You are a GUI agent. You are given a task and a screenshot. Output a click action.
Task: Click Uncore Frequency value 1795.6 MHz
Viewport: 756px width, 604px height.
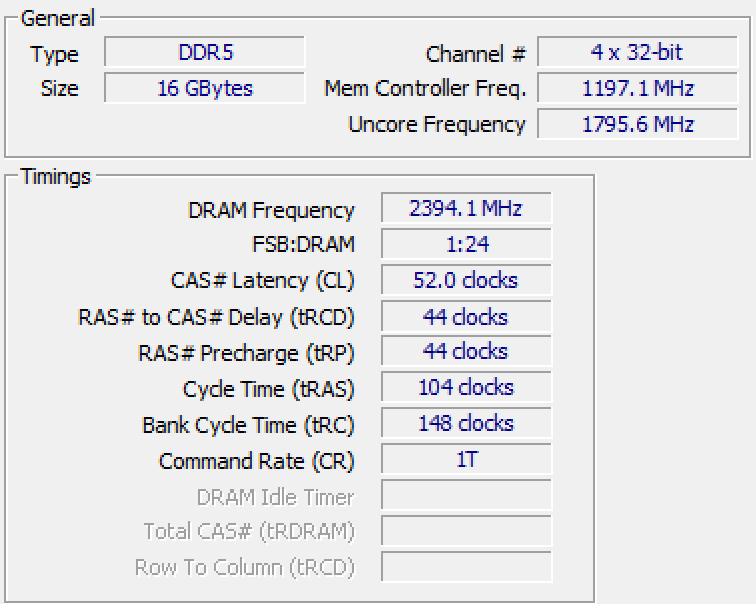coord(637,124)
